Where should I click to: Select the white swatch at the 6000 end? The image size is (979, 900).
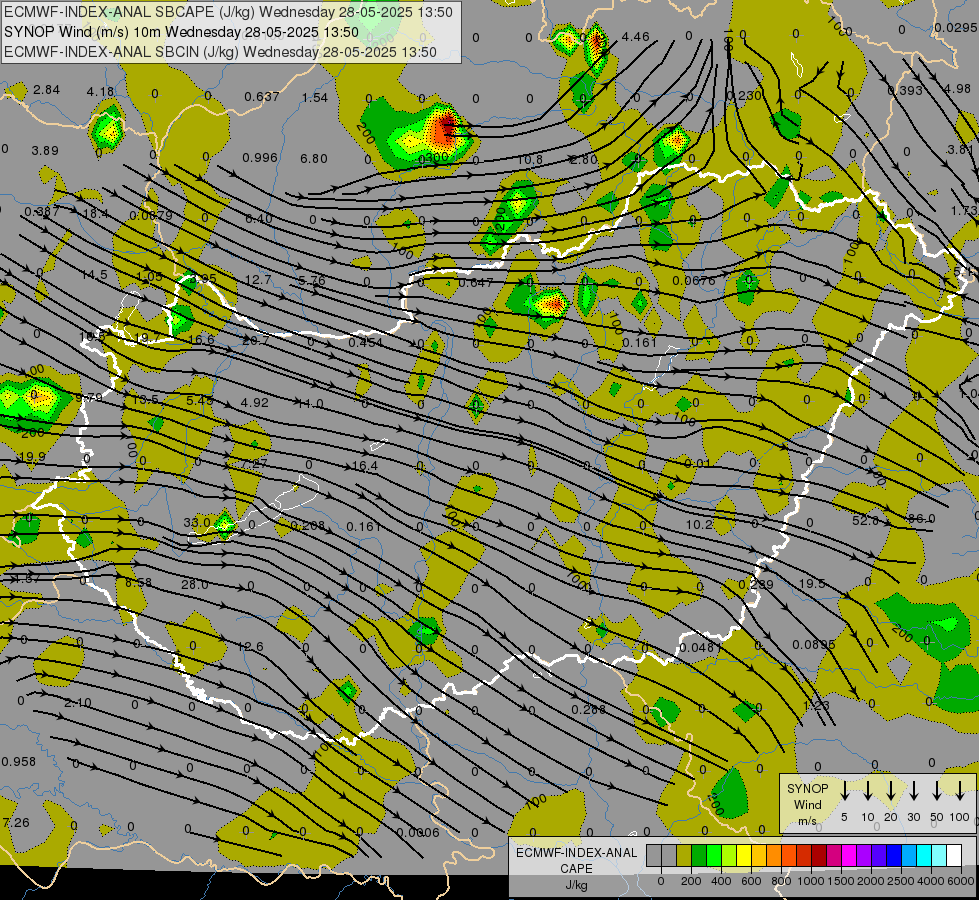tap(953, 856)
